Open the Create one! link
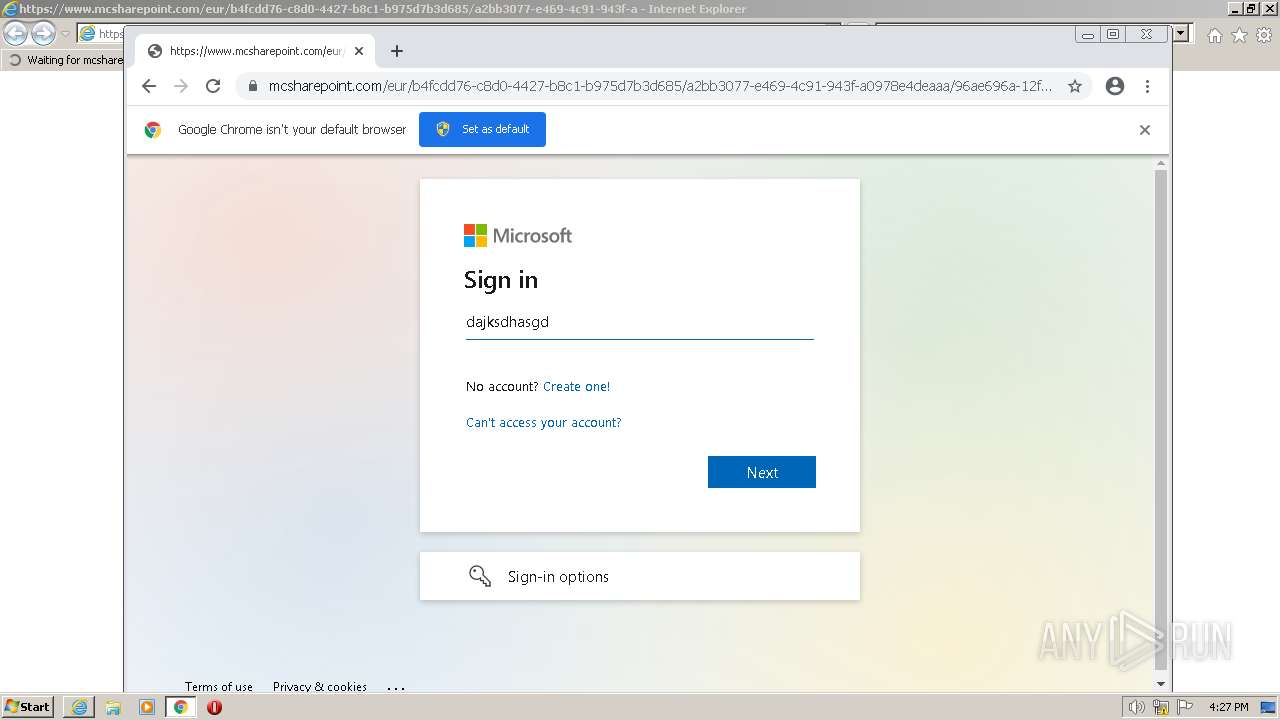 576,386
